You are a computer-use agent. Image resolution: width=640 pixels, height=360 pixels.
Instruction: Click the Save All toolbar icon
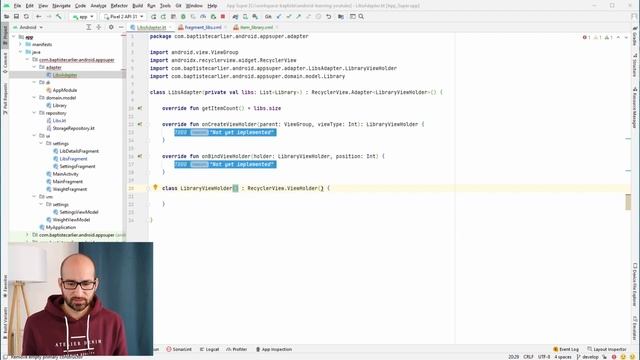(x=16, y=17)
